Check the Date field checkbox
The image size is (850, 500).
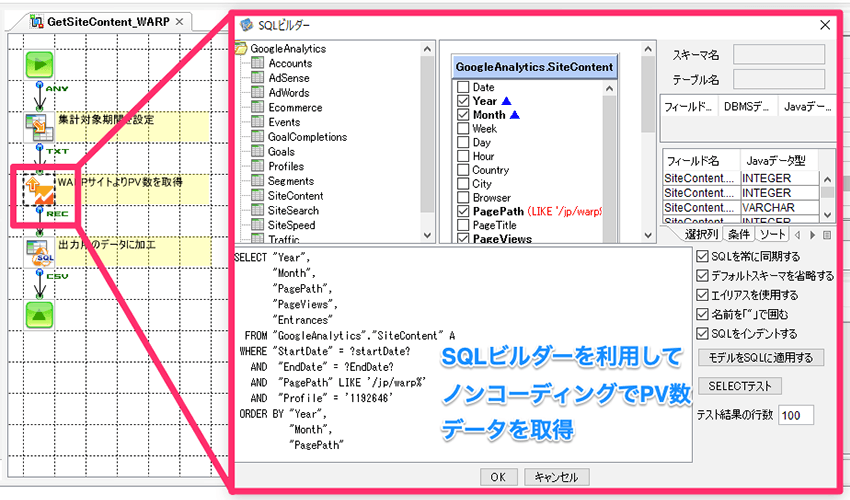pyautogui.click(x=463, y=87)
